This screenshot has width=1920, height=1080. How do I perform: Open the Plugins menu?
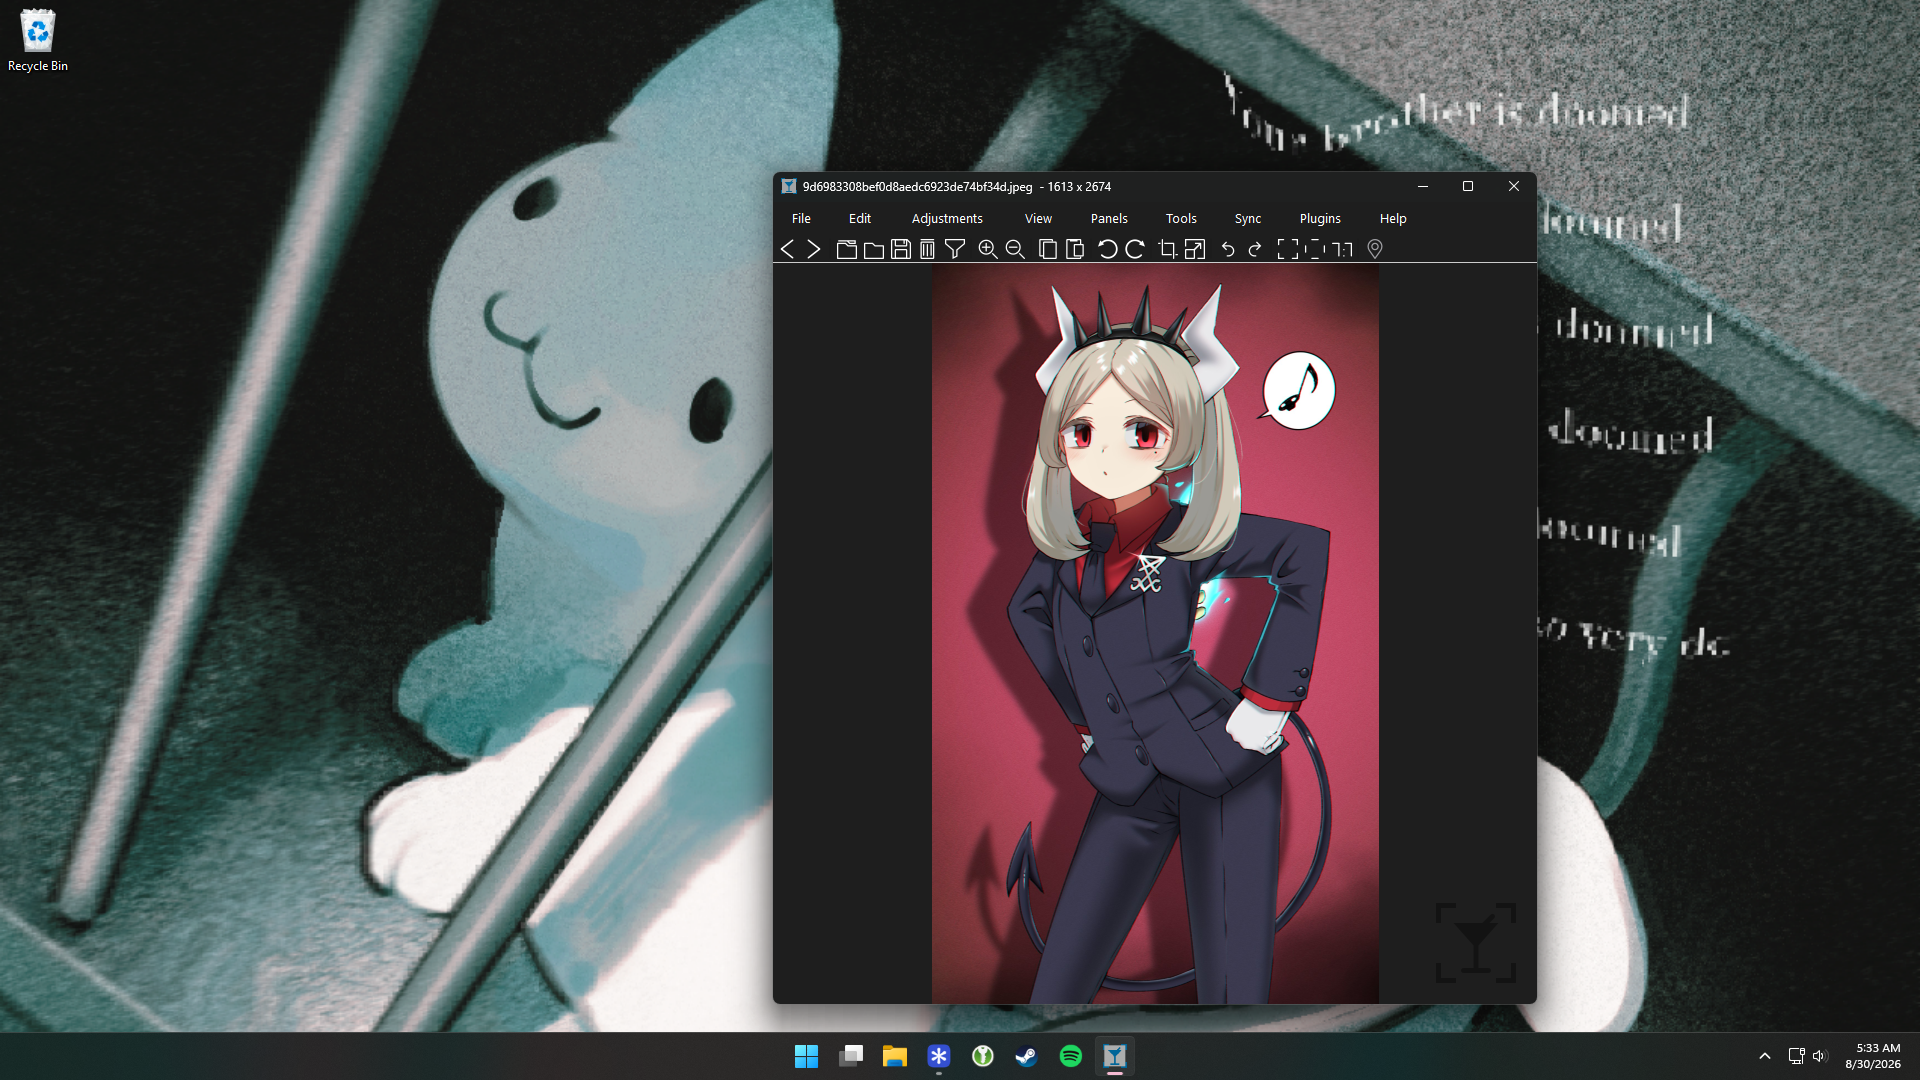(1320, 218)
